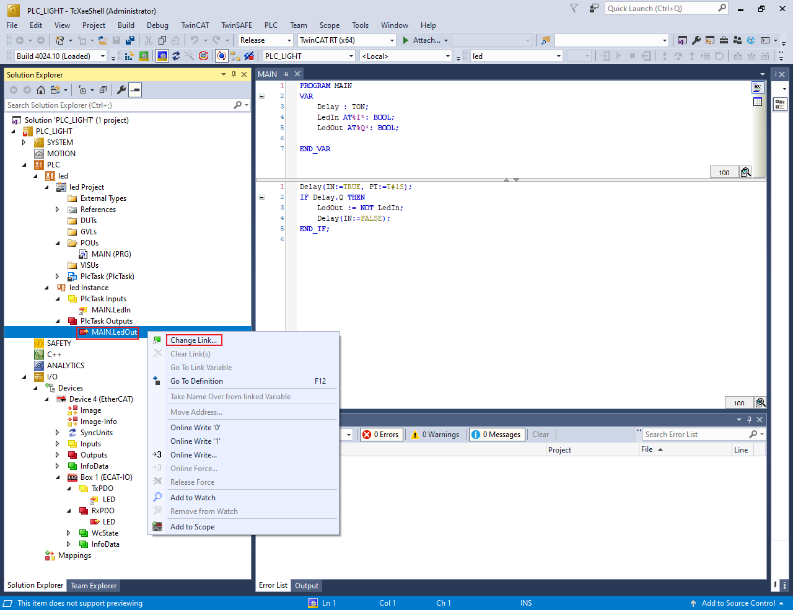Open Properties wrench icon in Solution Explorer
The image size is (793, 610).
click(x=121, y=90)
